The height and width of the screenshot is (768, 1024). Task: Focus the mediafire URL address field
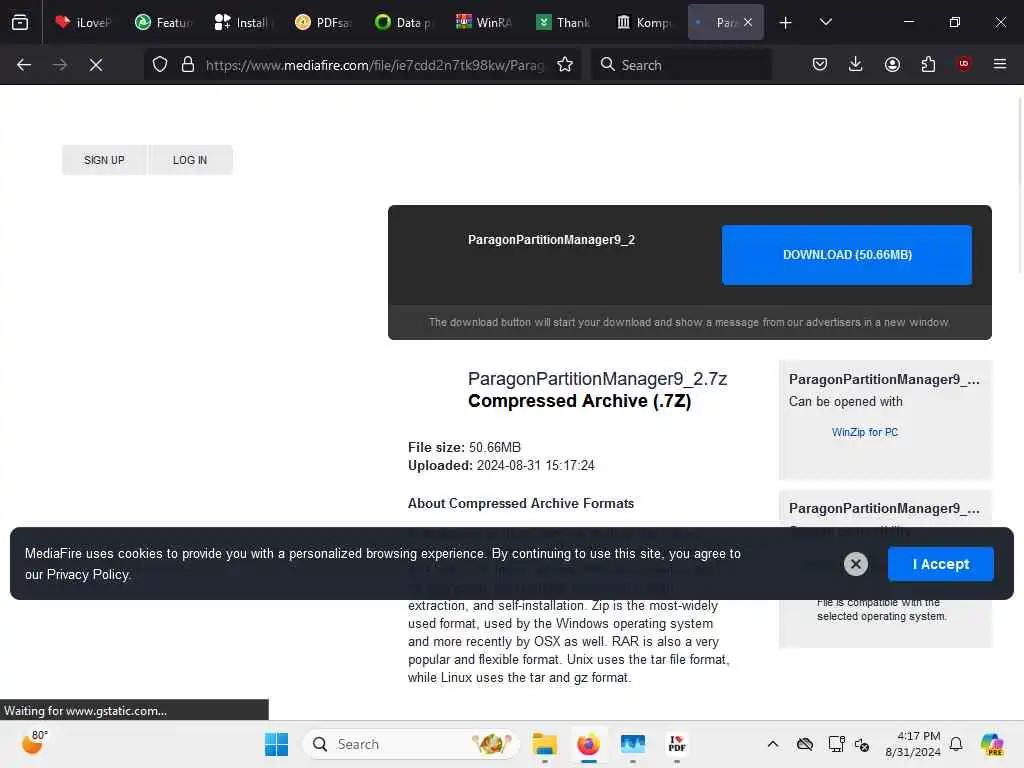point(374,65)
